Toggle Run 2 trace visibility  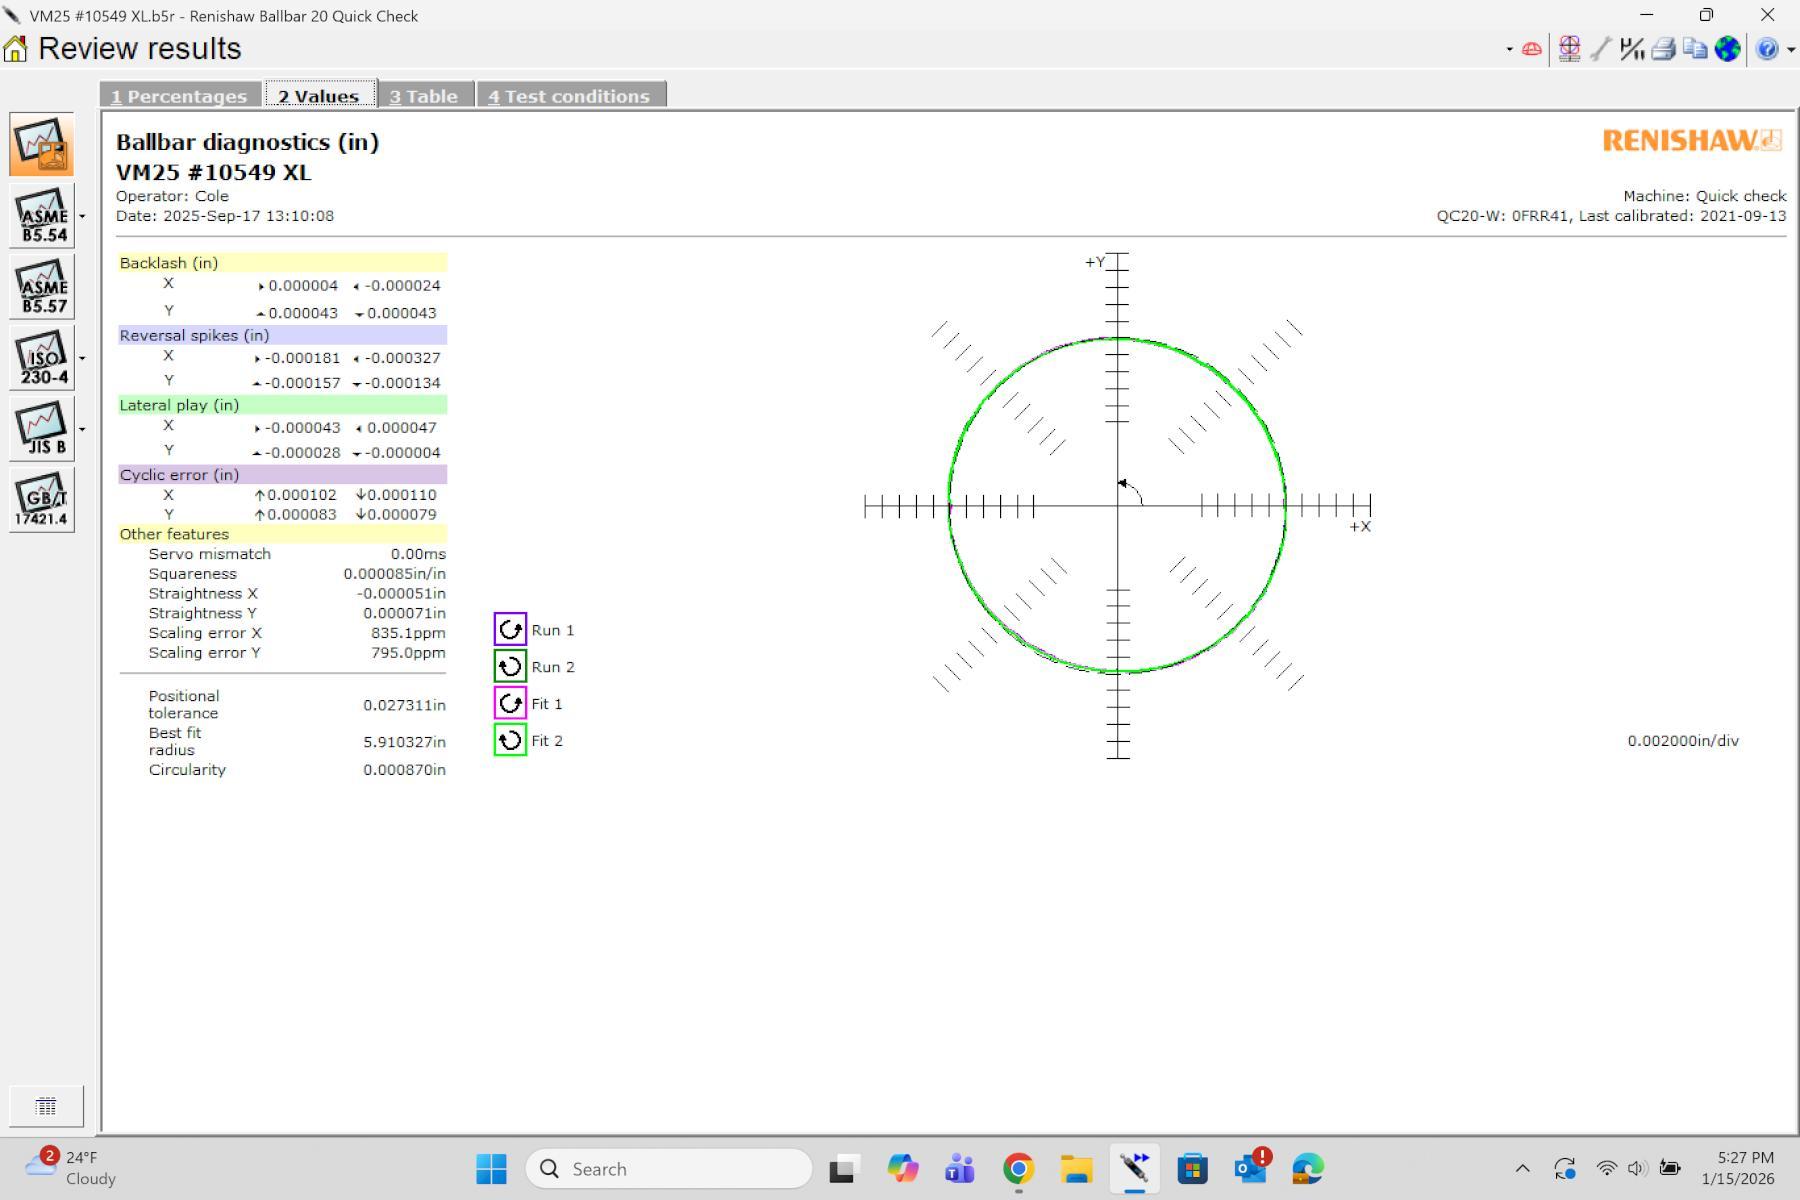[510, 667]
